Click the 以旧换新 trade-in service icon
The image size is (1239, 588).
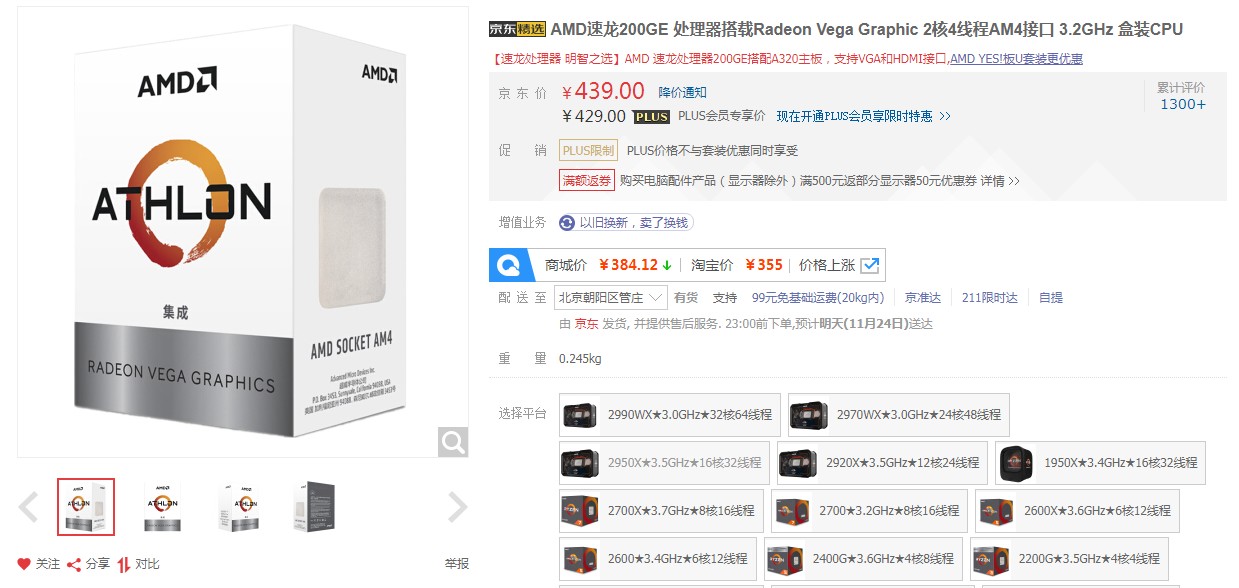(x=567, y=222)
